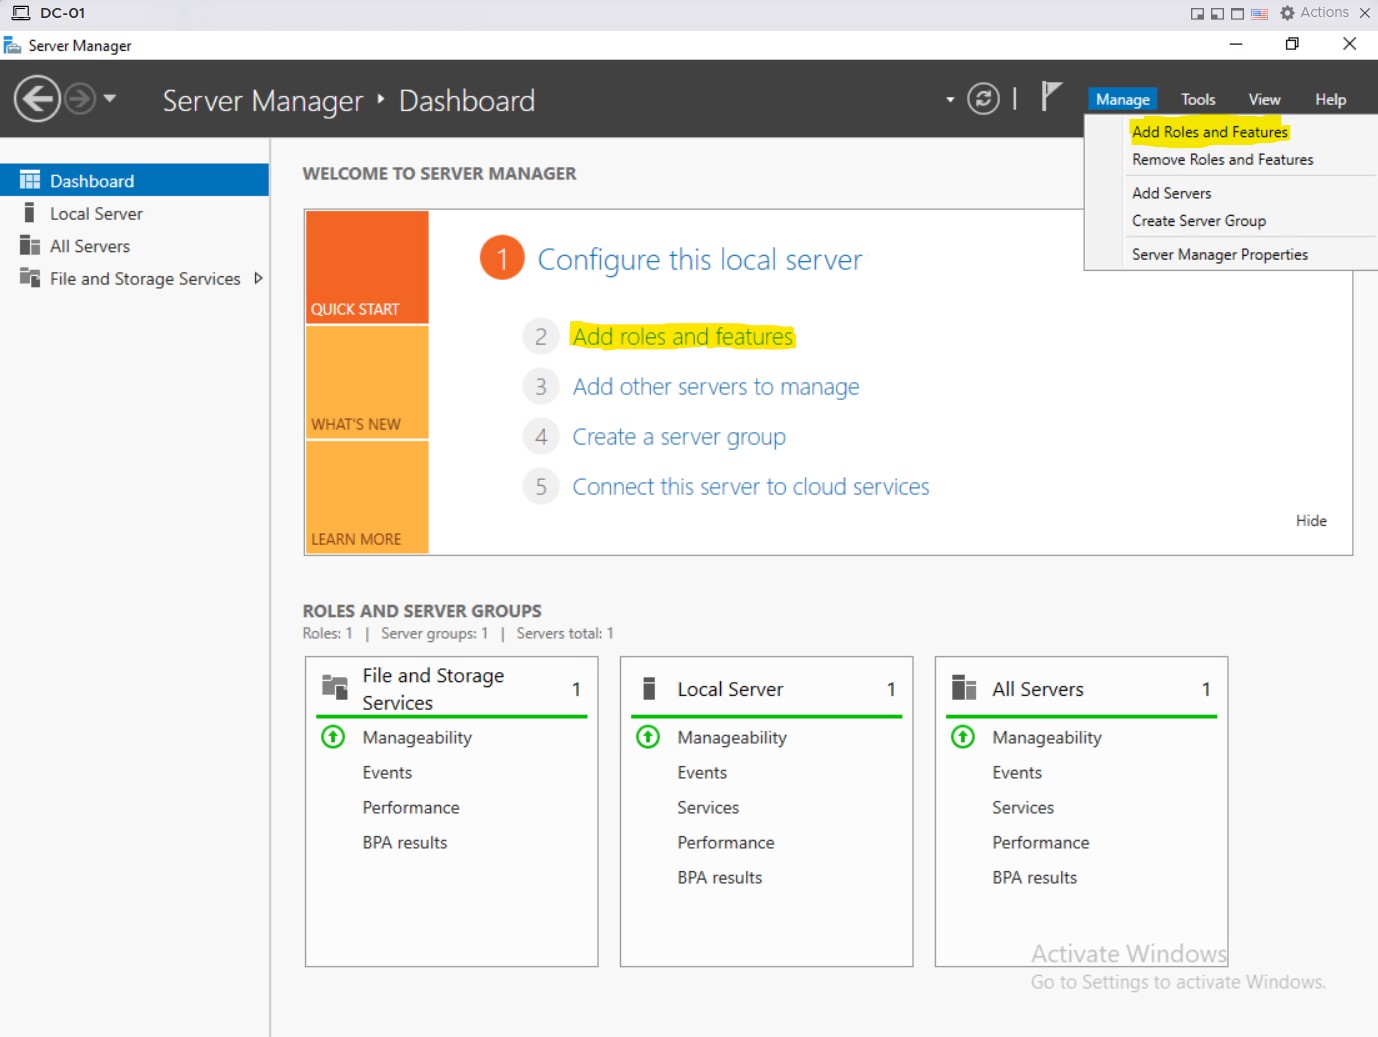Click the Refresh dashboard icon

(x=983, y=99)
